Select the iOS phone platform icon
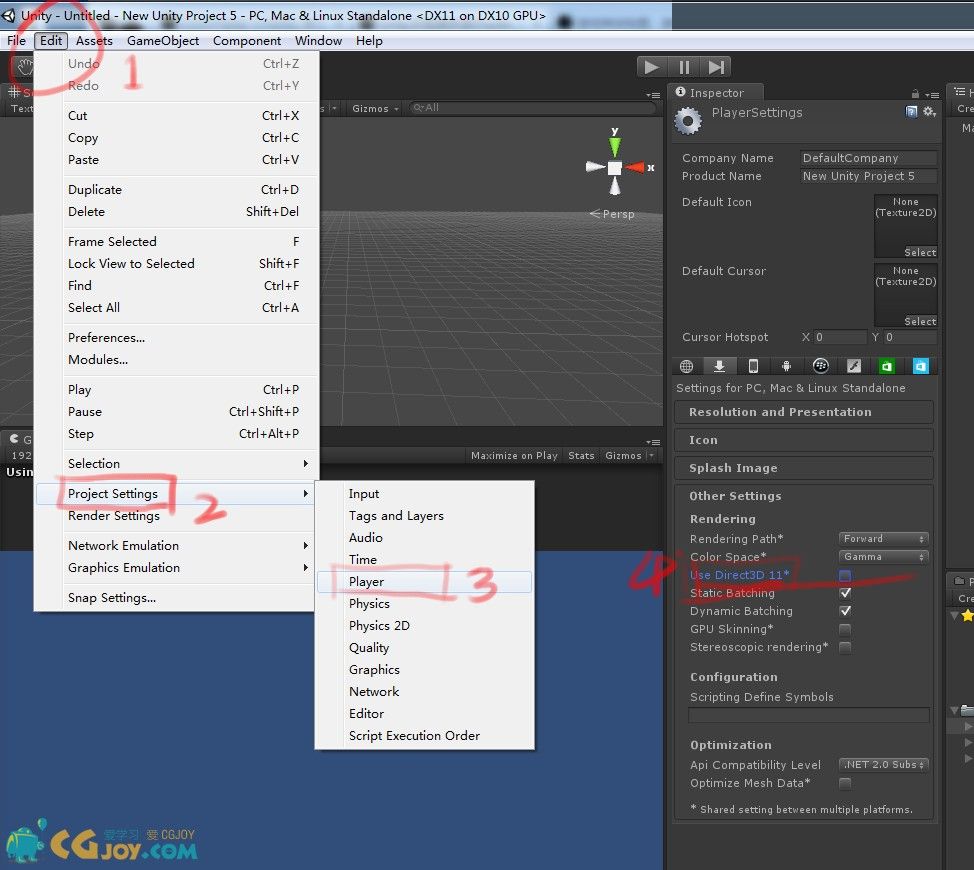Image resolution: width=974 pixels, height=870 pixels. (753, 366)
